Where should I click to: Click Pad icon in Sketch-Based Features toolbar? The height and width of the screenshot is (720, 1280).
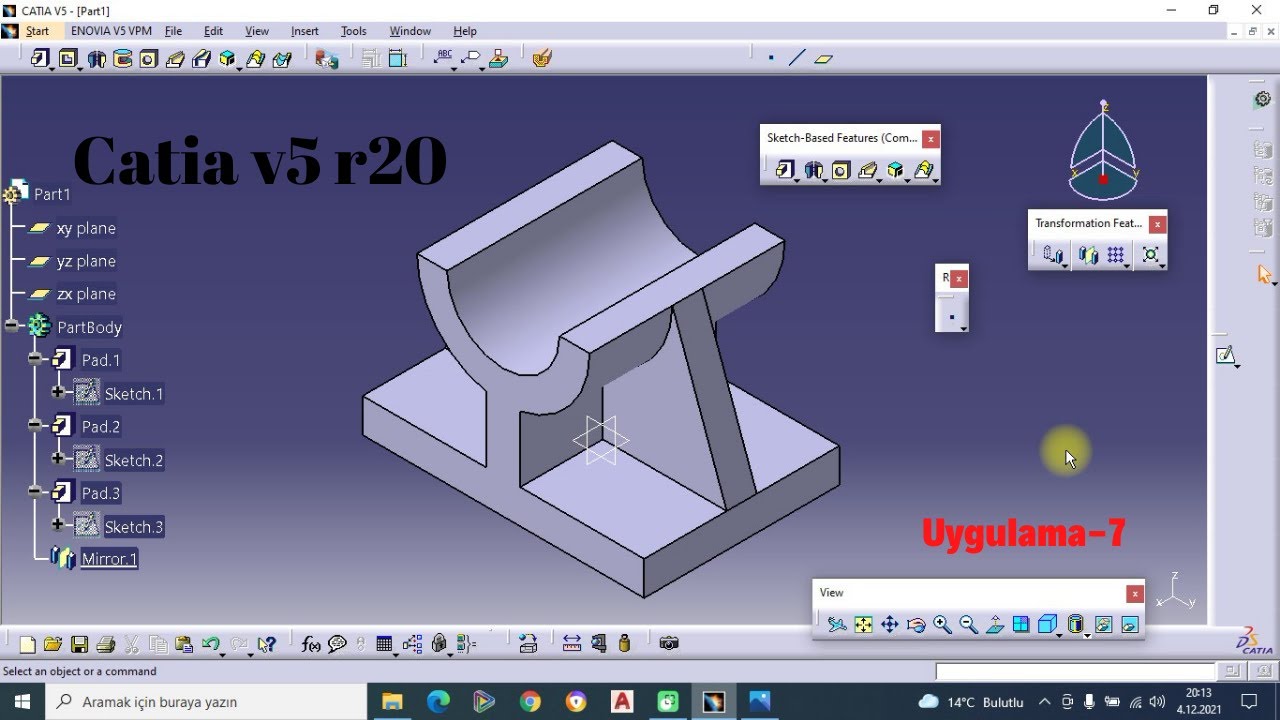784,170
